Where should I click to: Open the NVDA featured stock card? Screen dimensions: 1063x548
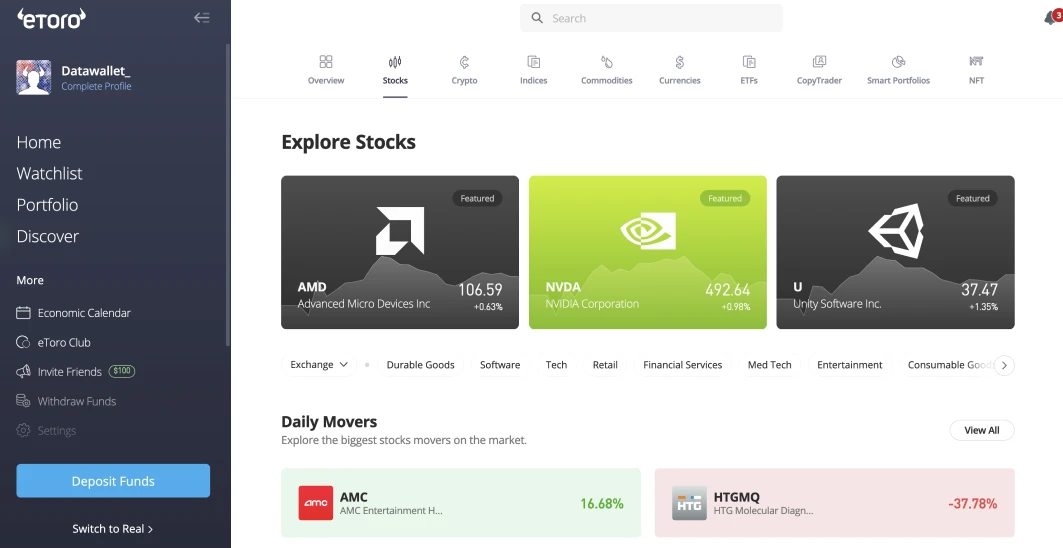pos(647,252)
